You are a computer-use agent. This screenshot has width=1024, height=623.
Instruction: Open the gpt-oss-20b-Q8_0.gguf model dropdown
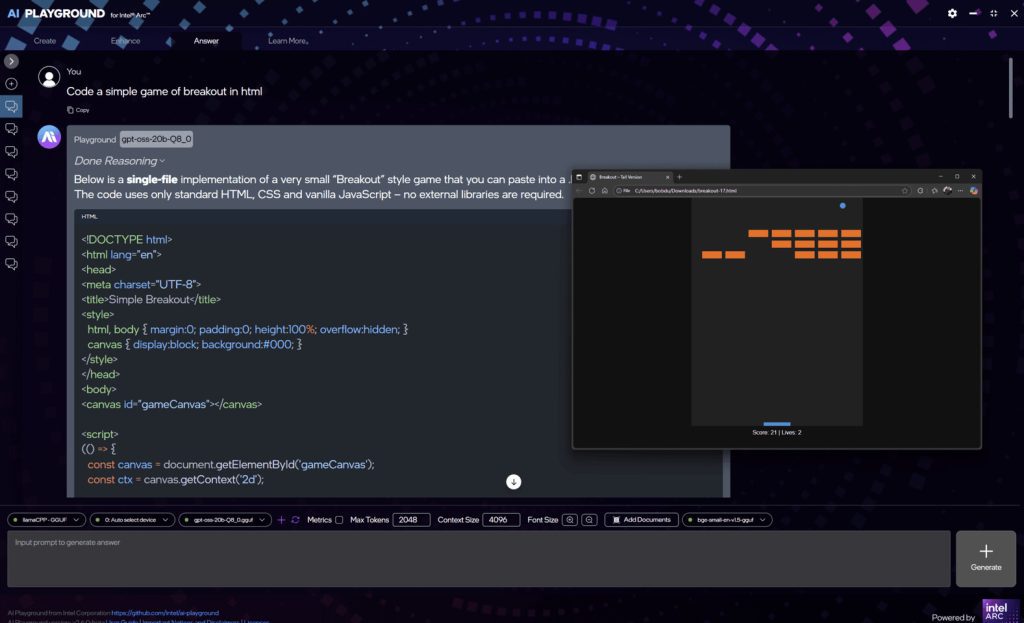[225, 520]
